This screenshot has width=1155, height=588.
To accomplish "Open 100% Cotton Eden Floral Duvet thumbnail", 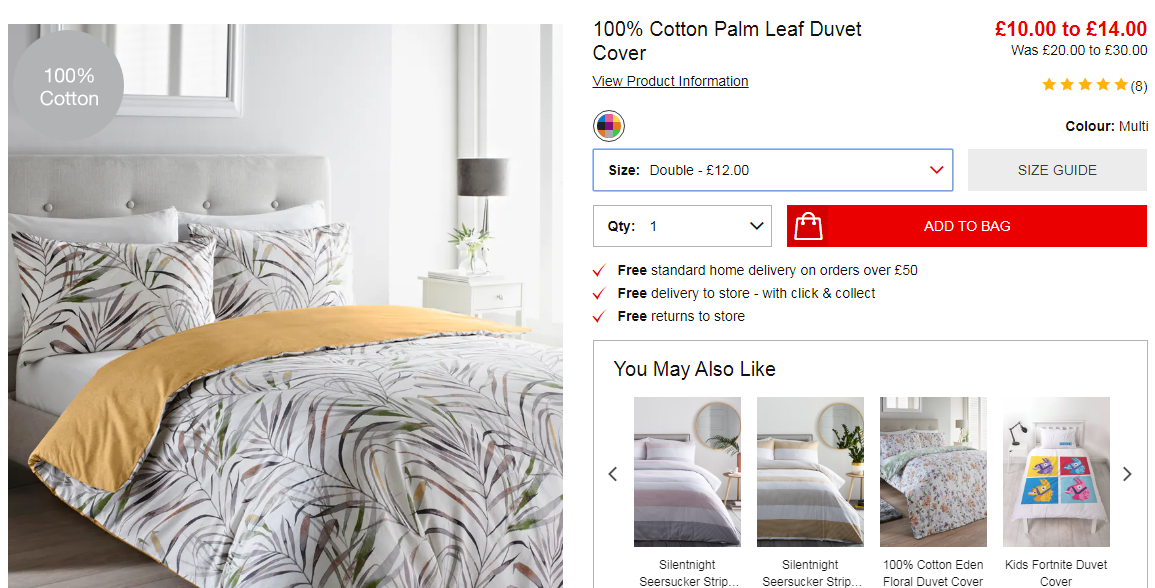I will (933, 472).
